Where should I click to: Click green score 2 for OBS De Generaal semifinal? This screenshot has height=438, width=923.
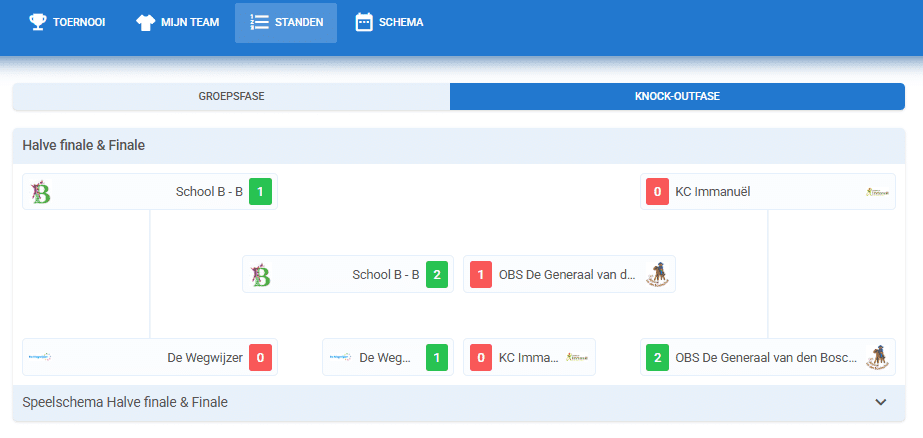657,357
